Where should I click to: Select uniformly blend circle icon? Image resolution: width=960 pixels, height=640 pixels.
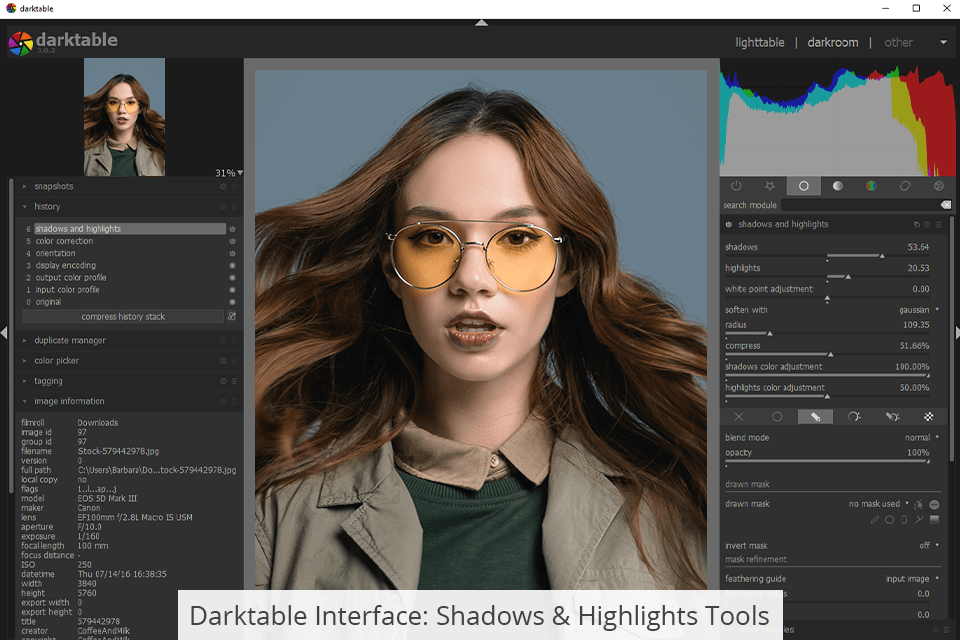tap(777, 416)
